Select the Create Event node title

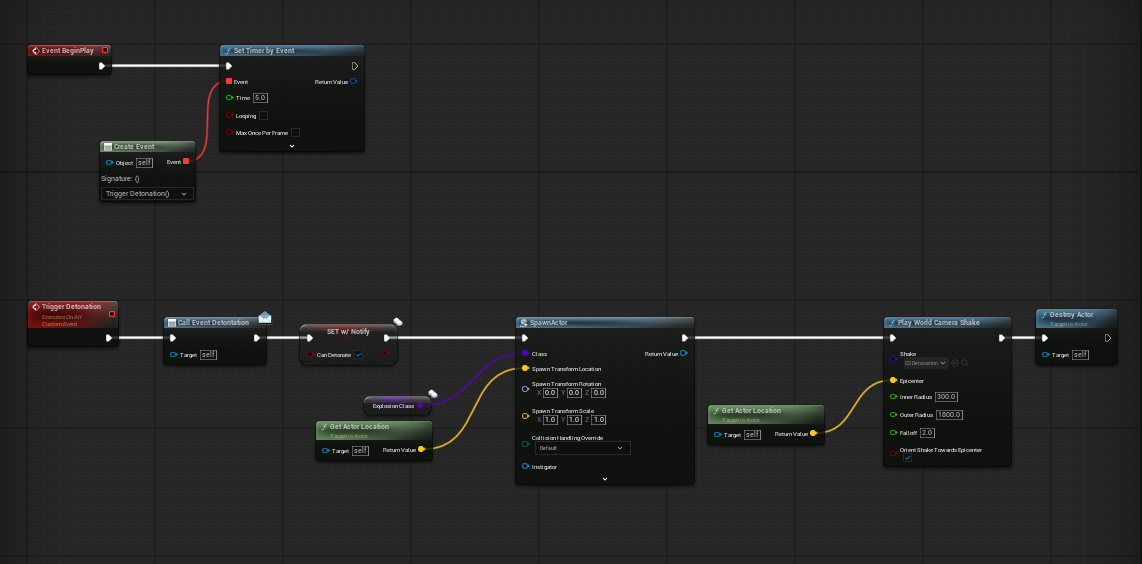click(134, 146)
